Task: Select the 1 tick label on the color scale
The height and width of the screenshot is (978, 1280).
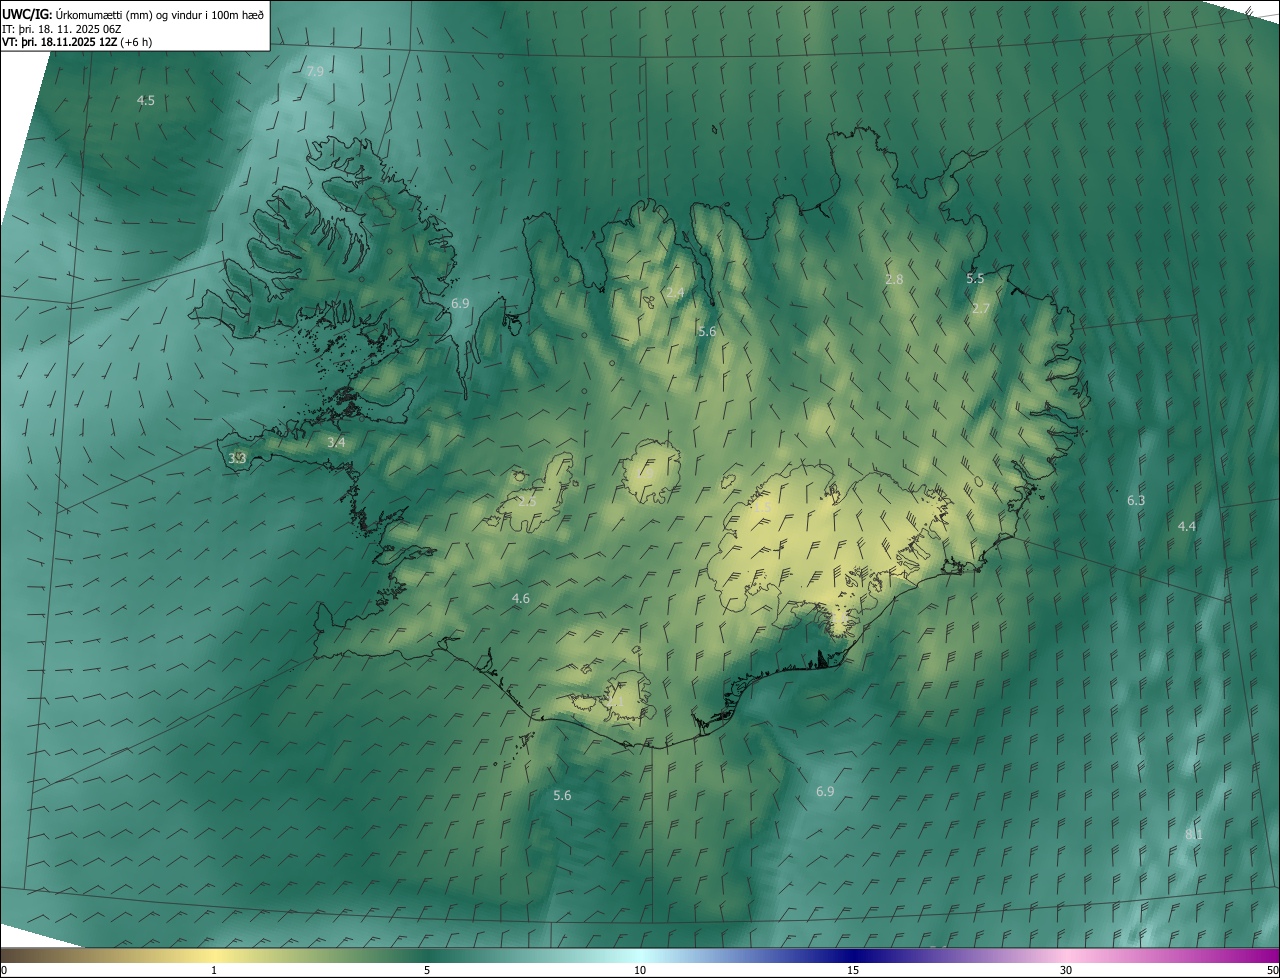Action: coord(214,970)
